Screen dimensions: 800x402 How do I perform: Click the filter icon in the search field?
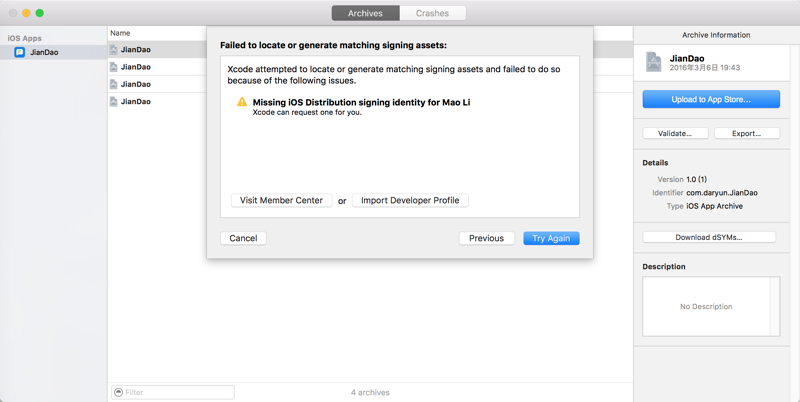tap(119, 392)
